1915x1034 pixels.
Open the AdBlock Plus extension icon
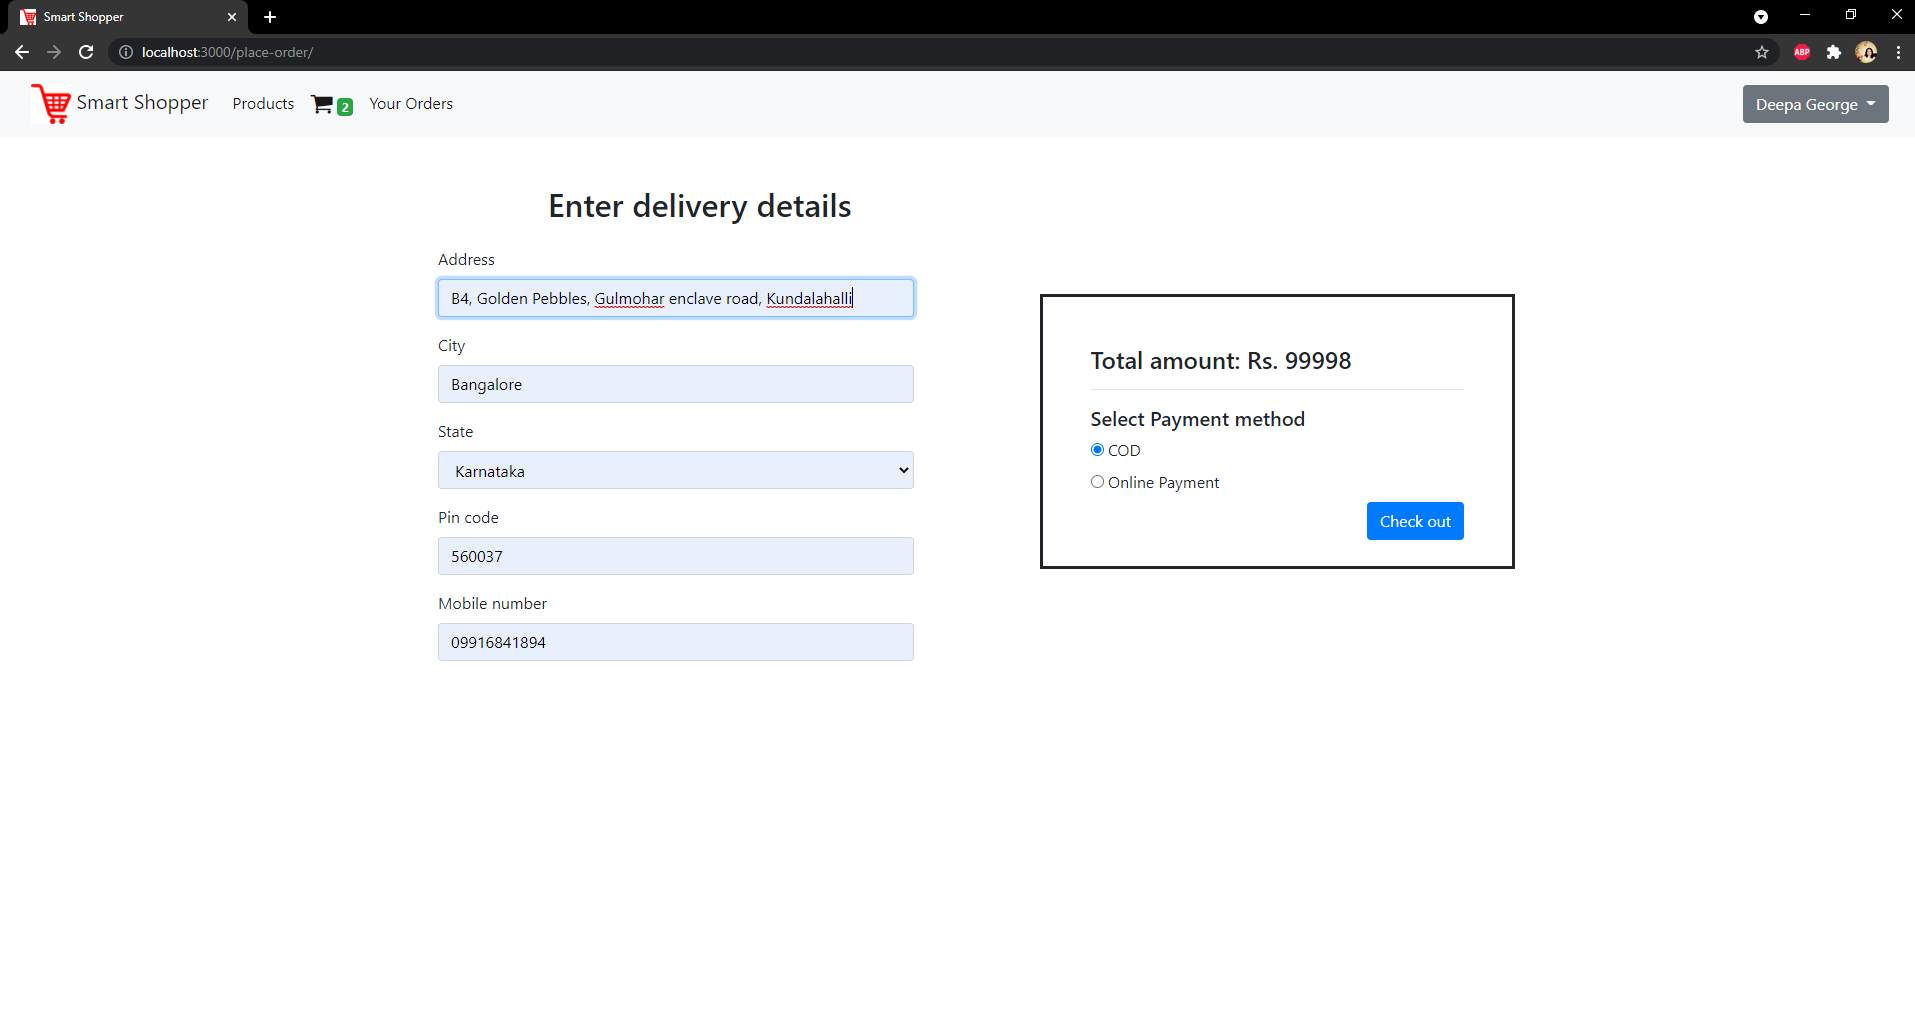tap(1802, 52)
